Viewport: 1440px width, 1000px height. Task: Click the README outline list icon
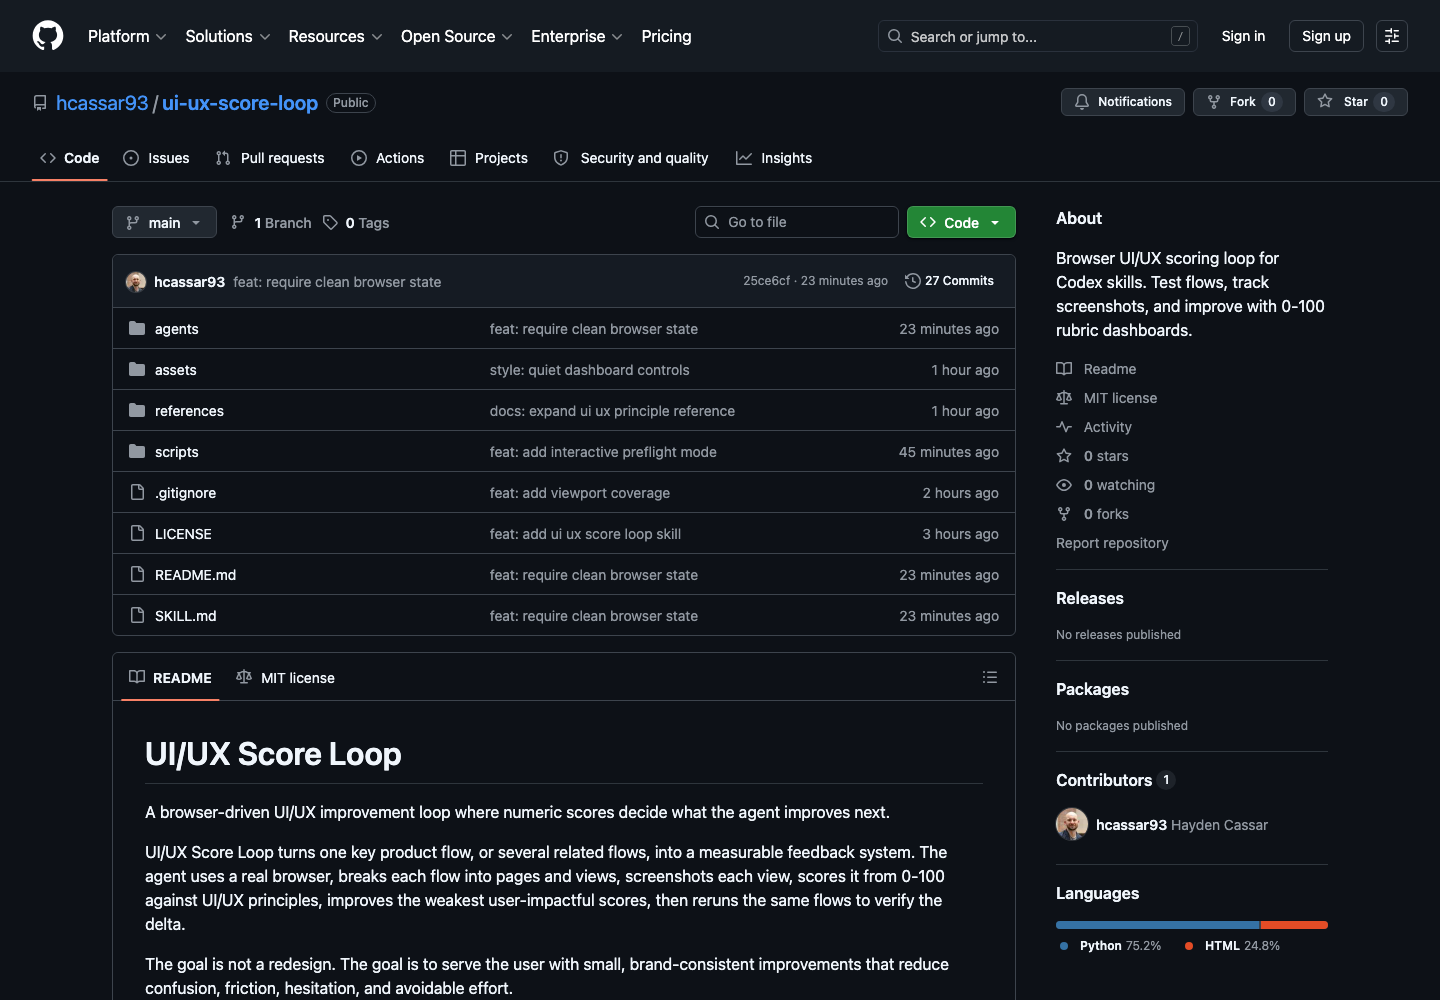point(990,677)
